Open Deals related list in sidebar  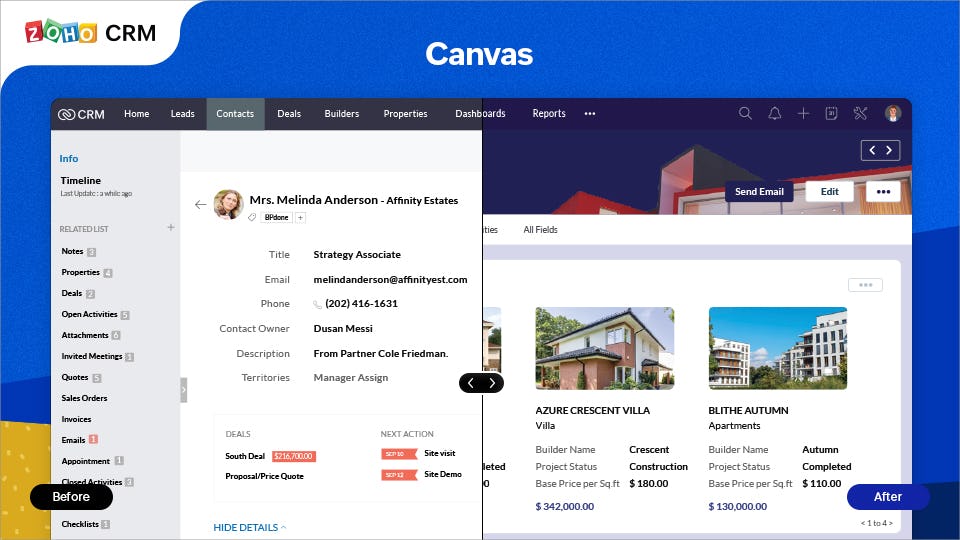72,293
